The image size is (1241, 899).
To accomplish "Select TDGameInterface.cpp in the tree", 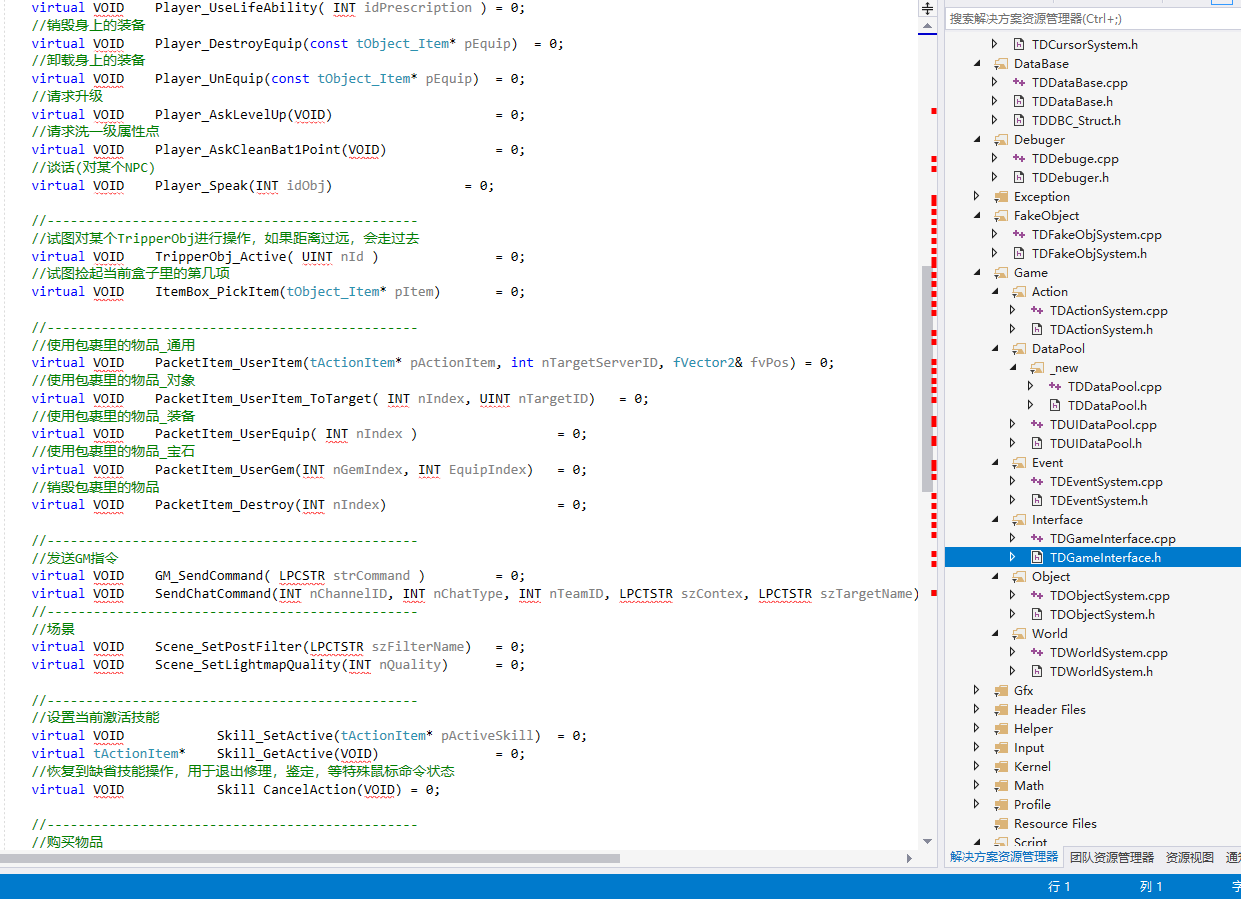I will point(1112,539).
